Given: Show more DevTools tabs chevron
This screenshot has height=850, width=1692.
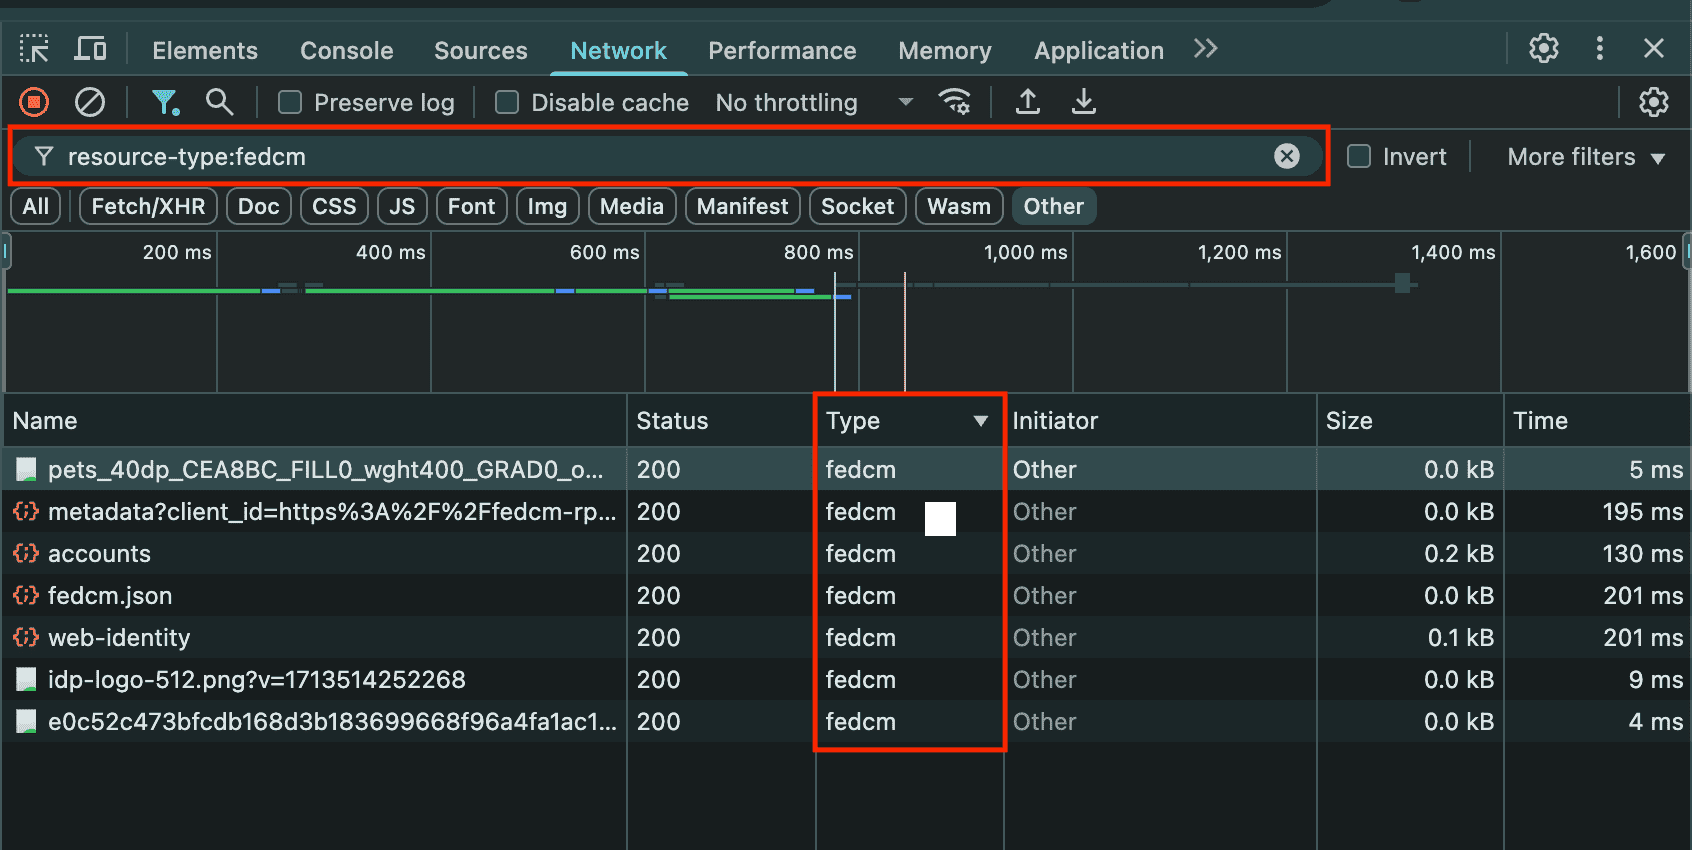Looking at the screenshot, I should click(x=1205, y=49).
